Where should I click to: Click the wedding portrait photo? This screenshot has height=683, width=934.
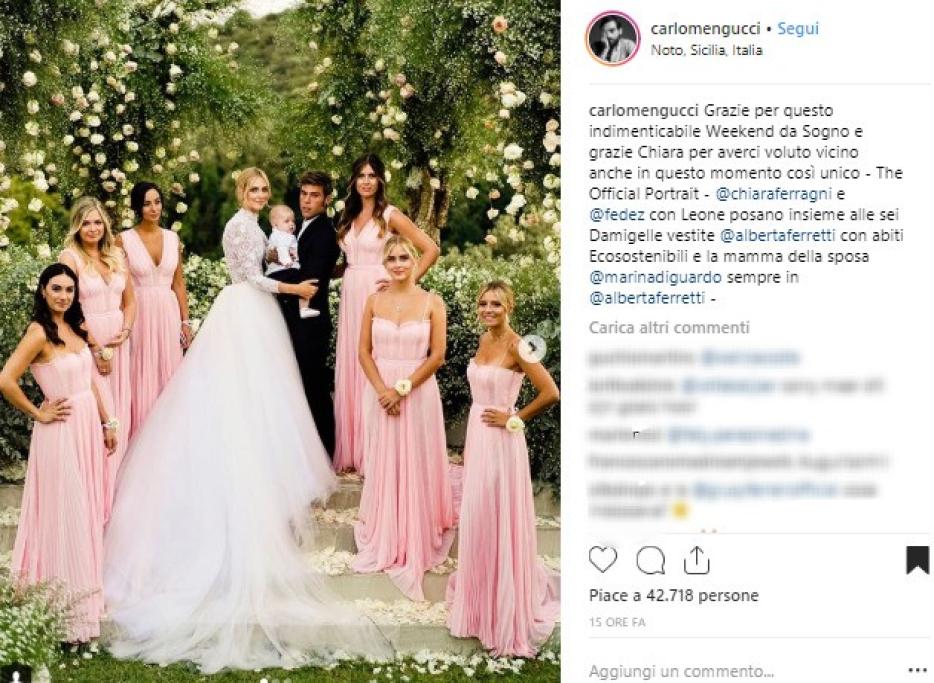coord(280,341)
